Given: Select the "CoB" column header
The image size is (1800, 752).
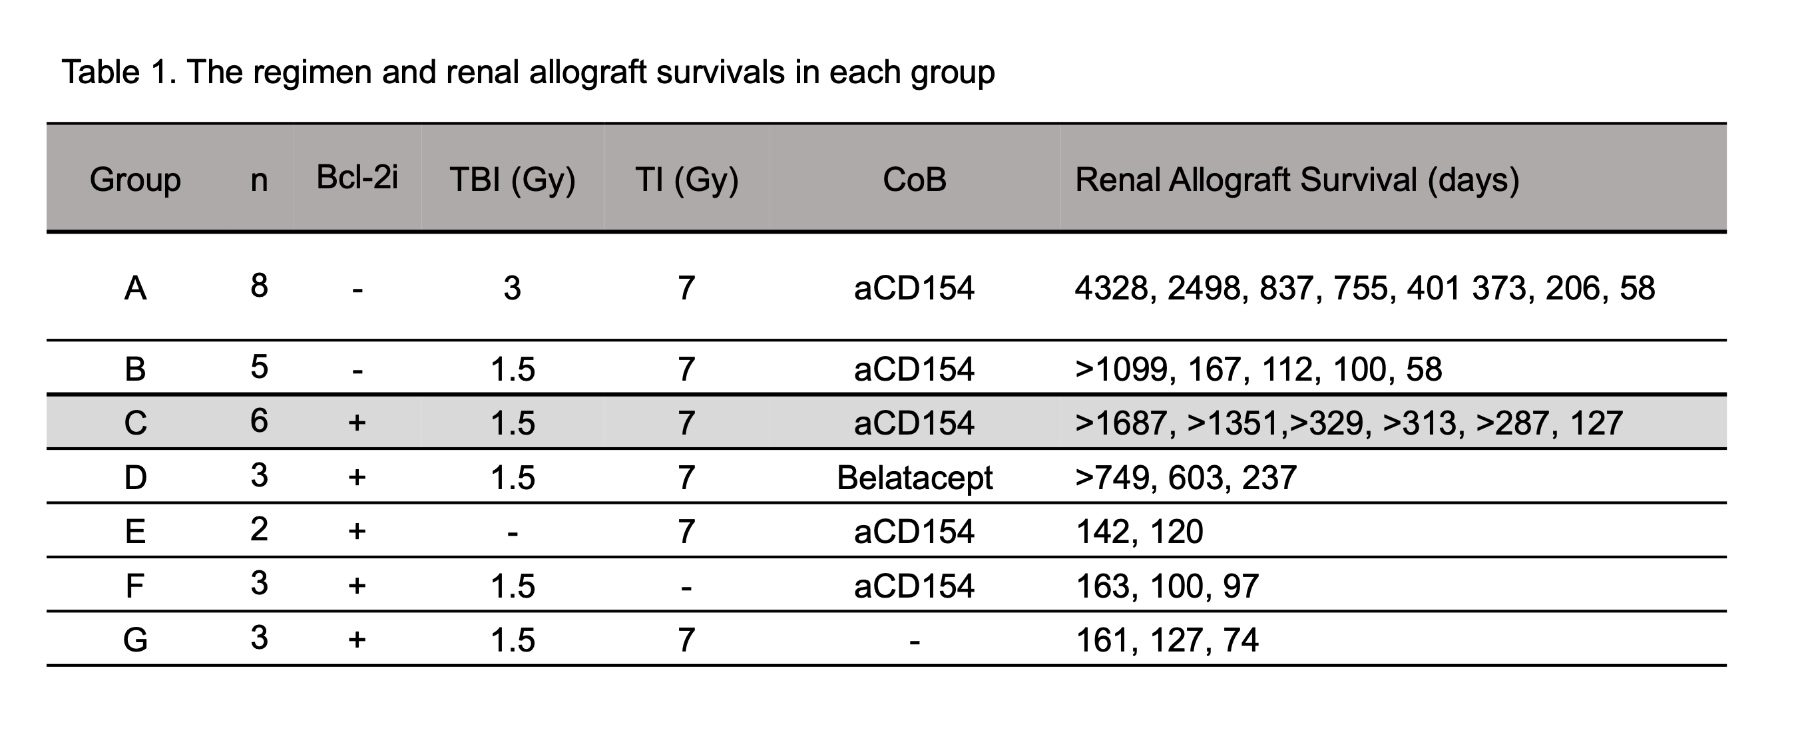Looking at the screenshot, I should pyautogui.click(x=914, y=180).
